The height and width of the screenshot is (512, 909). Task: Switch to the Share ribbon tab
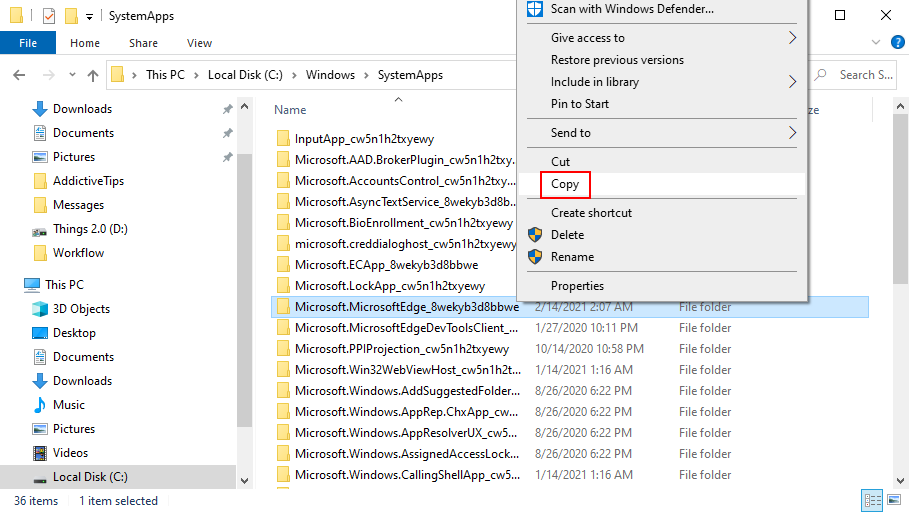coord(143,43)
